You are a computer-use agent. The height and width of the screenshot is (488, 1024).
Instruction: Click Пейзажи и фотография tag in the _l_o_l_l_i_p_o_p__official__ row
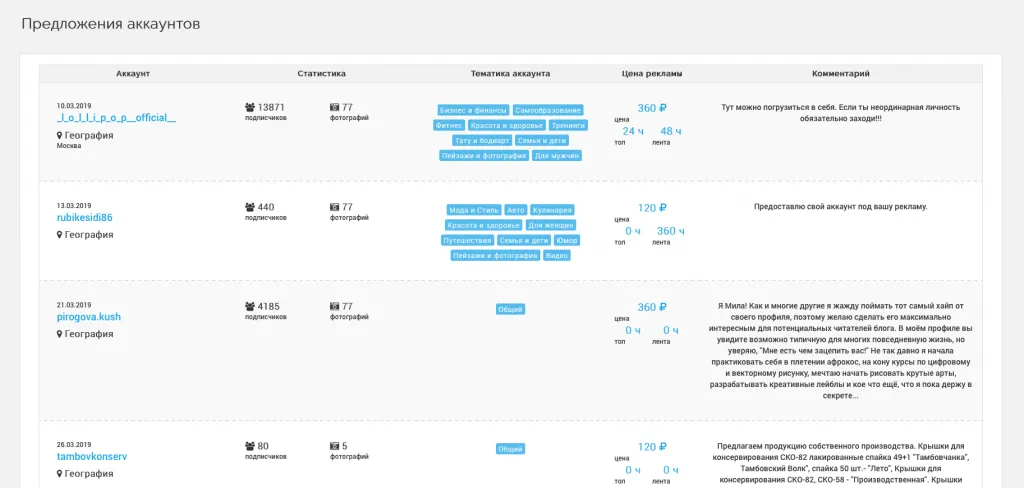tap(484, 156)
